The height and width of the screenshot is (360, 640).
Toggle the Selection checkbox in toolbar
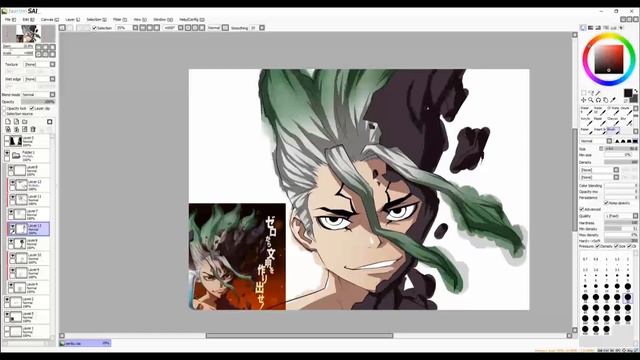pyautogui.click(x=94, y=28)
